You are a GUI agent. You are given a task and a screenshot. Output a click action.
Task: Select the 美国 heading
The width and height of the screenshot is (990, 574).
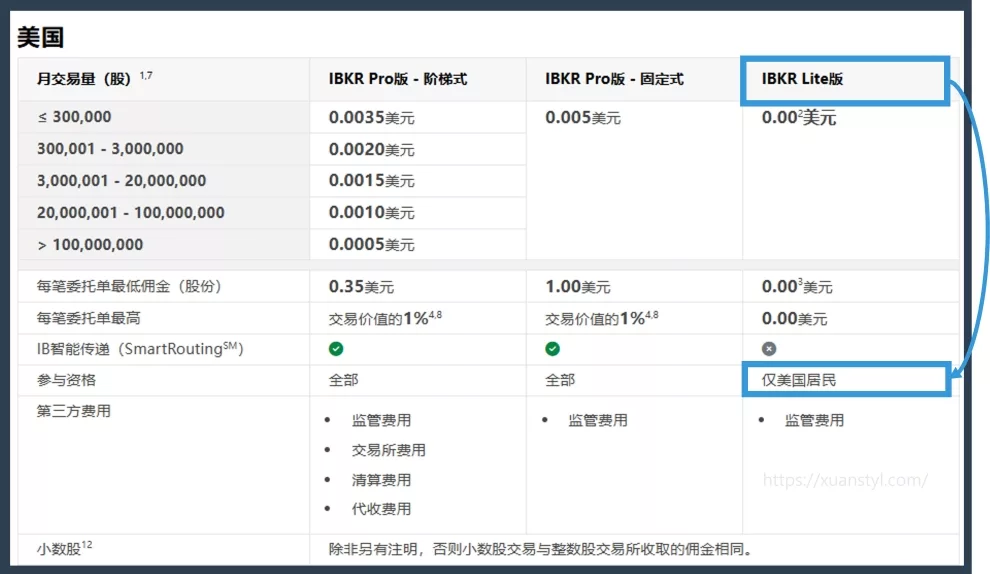40,37
